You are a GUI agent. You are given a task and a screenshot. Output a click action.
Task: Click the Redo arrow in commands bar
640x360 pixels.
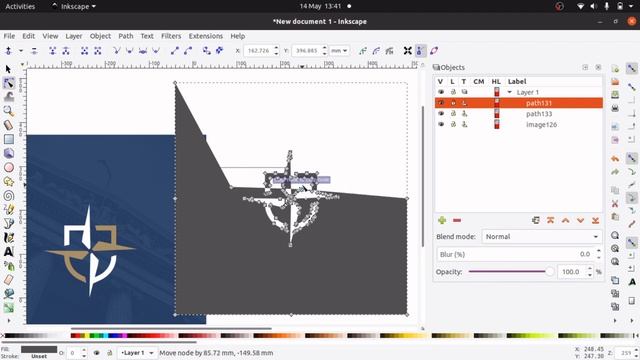(615, 172)
